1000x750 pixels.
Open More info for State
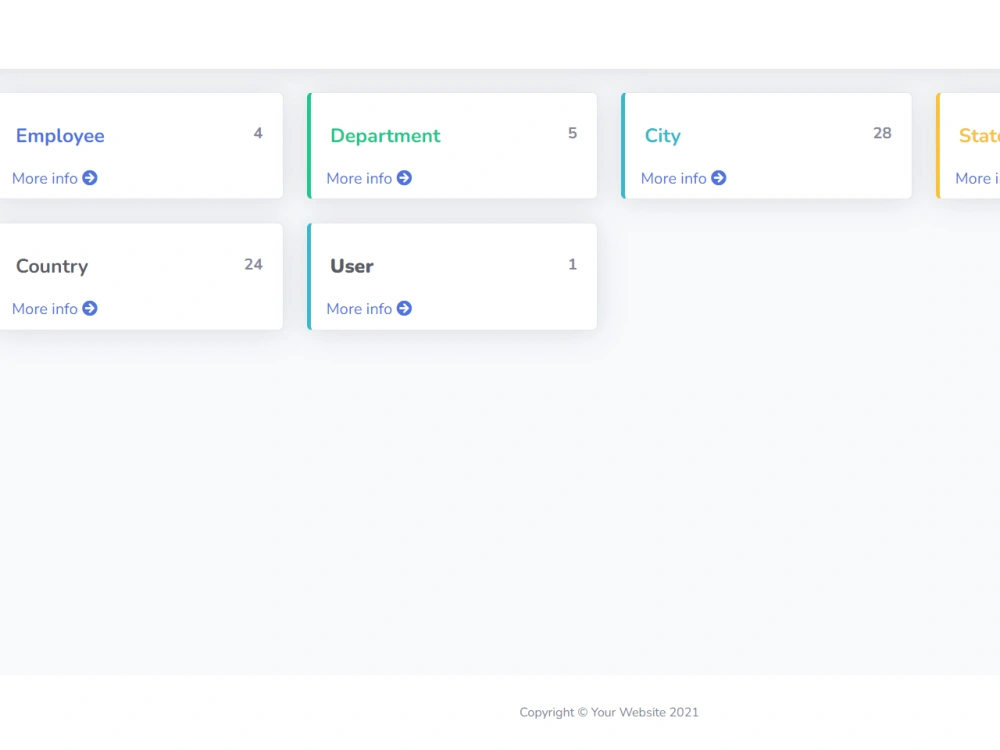[975, 178]
